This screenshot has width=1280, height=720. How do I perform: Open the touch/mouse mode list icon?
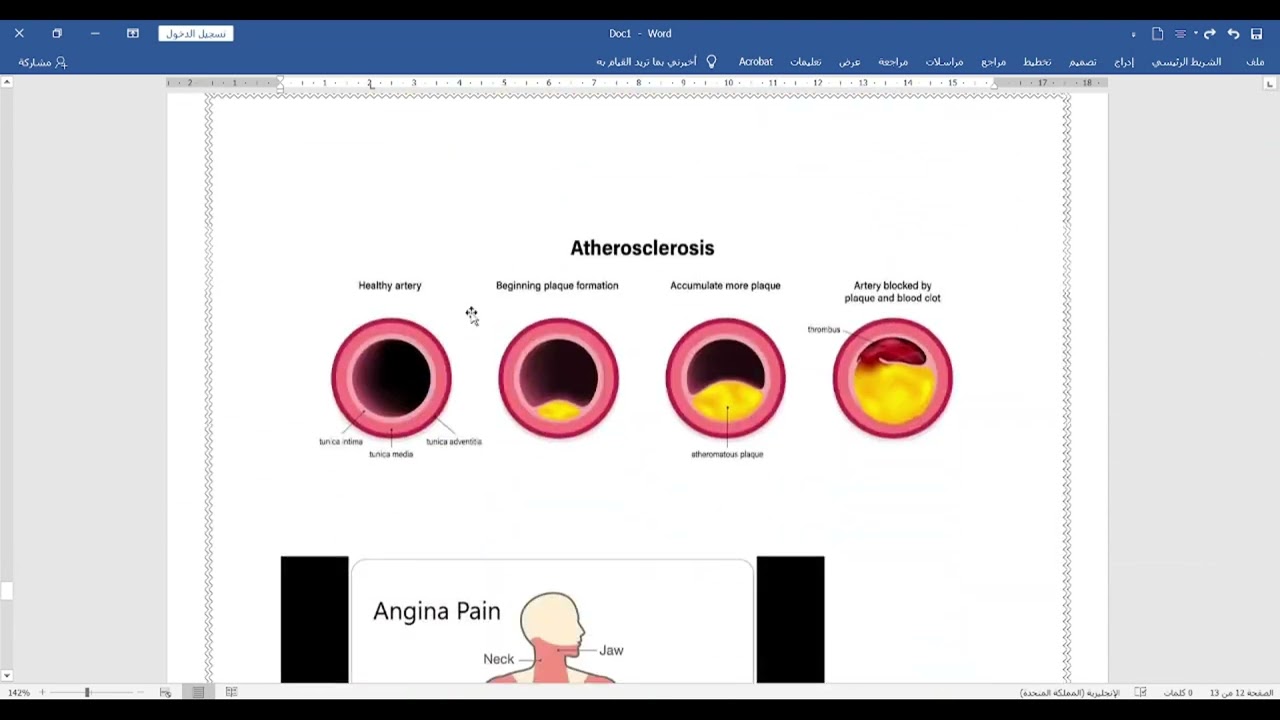[x=1180, y=34]
